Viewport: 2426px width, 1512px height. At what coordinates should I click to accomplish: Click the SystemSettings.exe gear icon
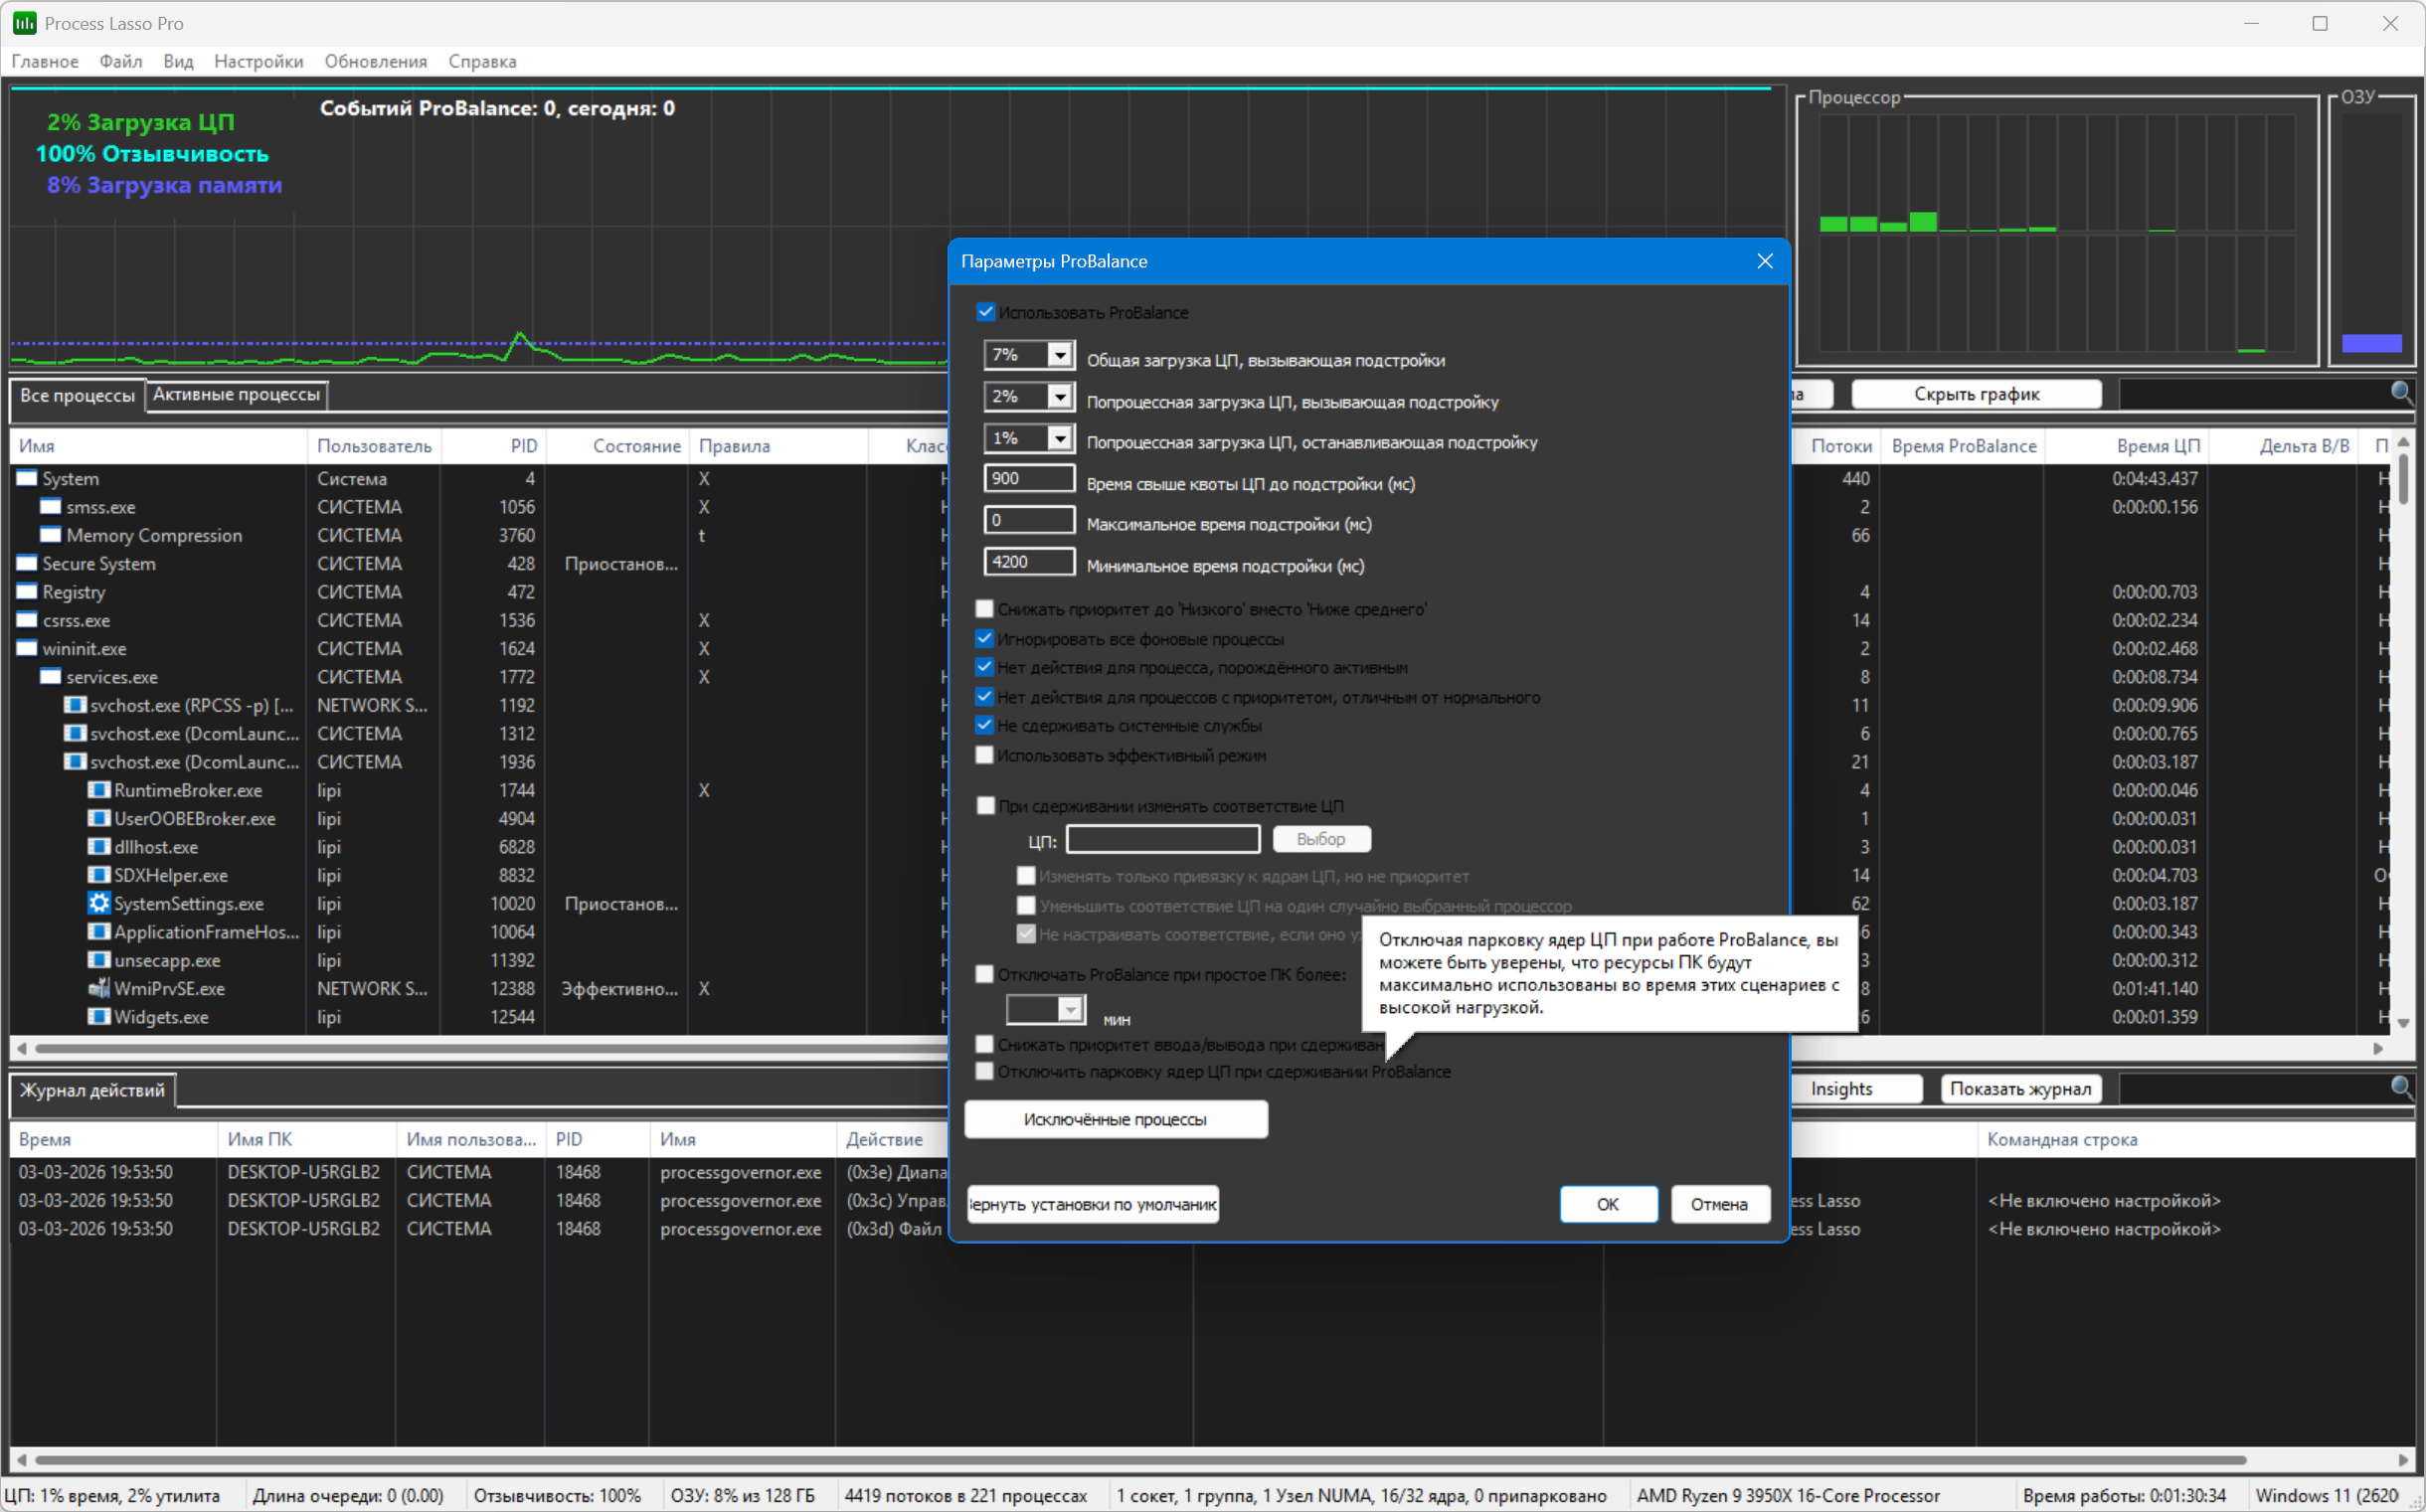pos(98,903)
